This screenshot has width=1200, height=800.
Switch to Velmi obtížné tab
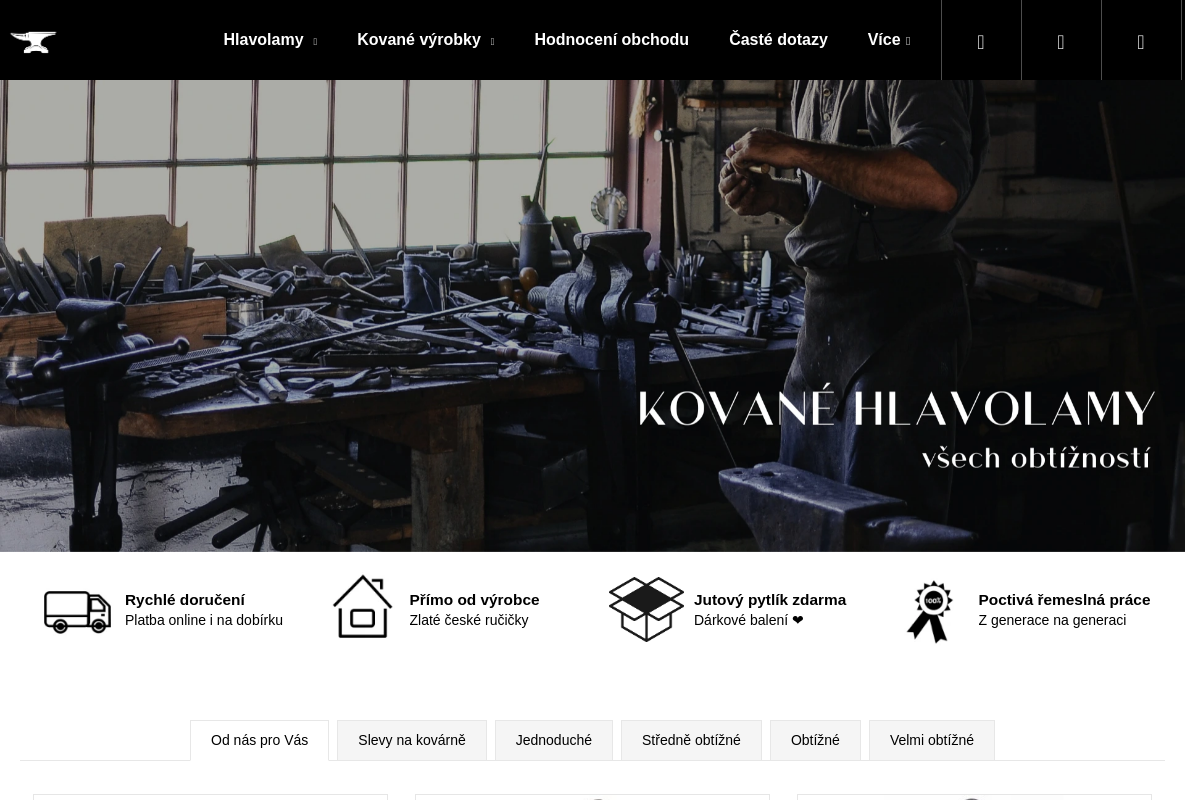[932, 740]
